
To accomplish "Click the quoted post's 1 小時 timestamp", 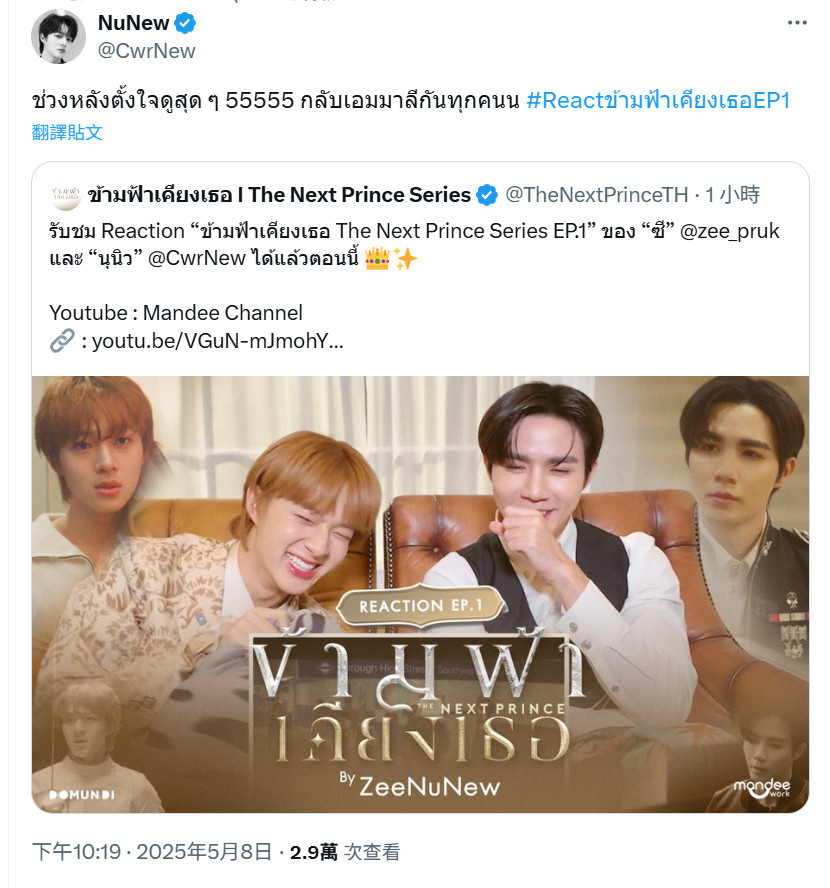I will click(x=731, y=195).
